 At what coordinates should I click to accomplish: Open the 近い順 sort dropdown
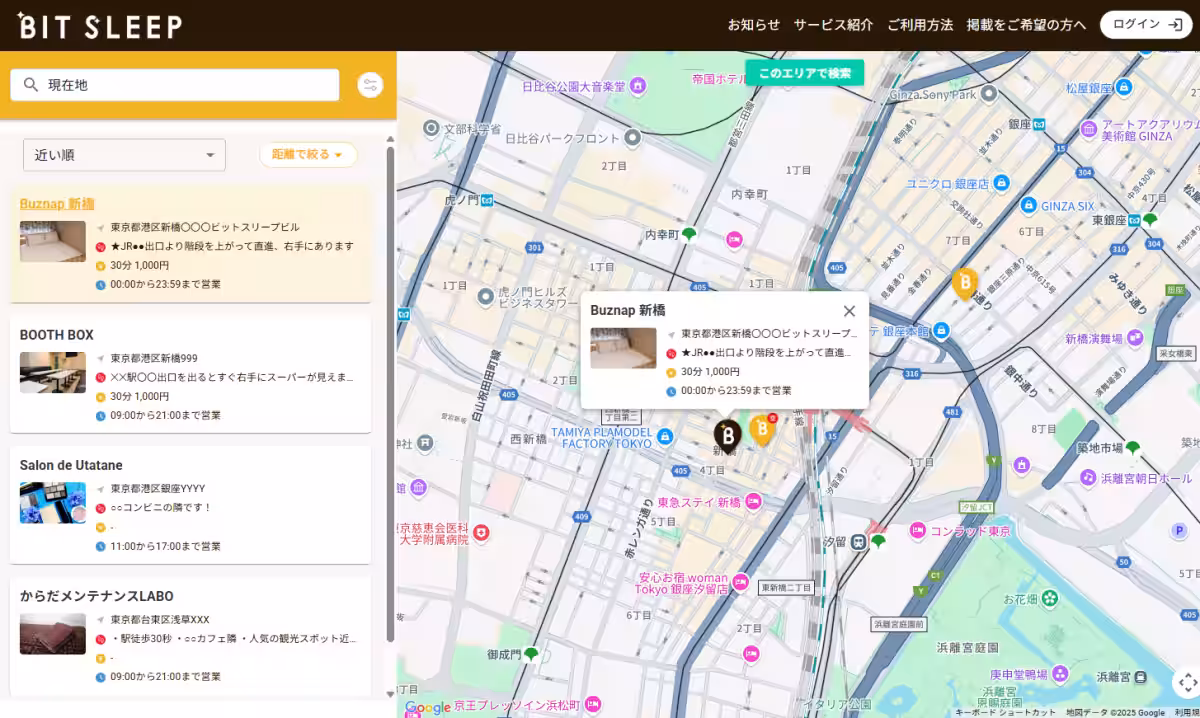point(124,155)
